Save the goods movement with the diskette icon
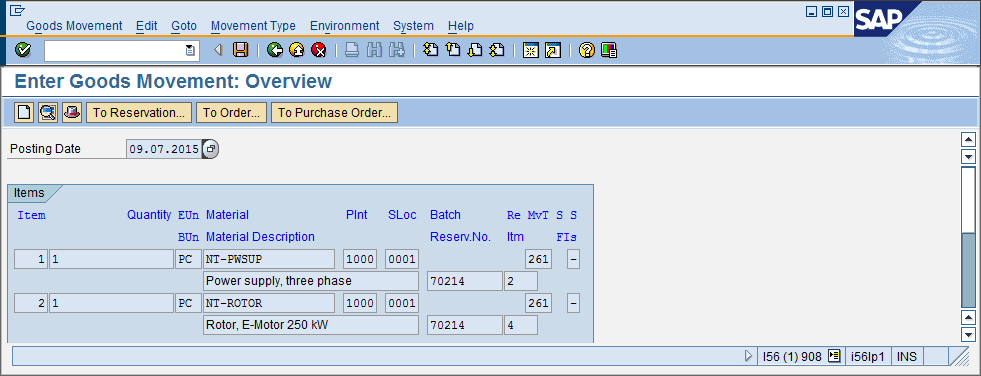The image size is (981, 376). [x=240, y=50]
